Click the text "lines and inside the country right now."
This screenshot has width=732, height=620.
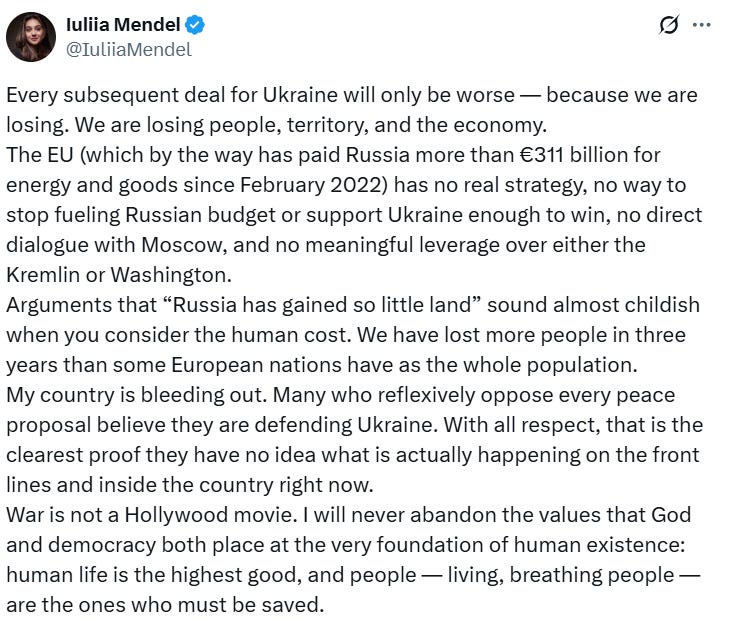coord(190,485)
